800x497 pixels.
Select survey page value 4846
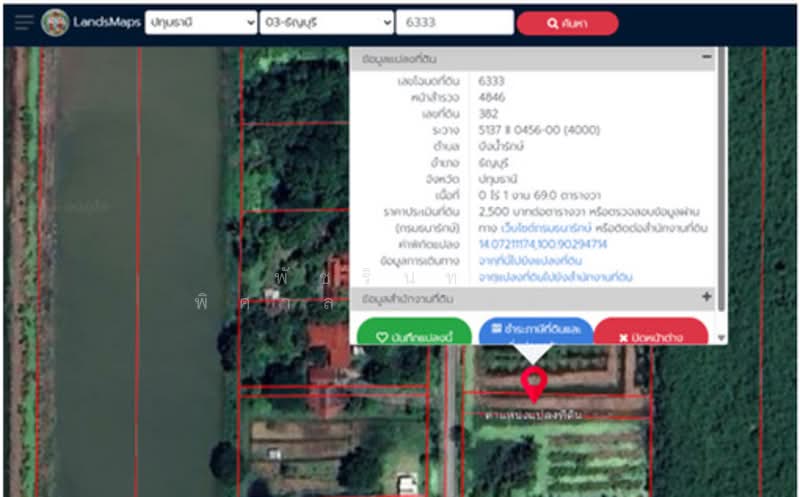coord(491,97)
